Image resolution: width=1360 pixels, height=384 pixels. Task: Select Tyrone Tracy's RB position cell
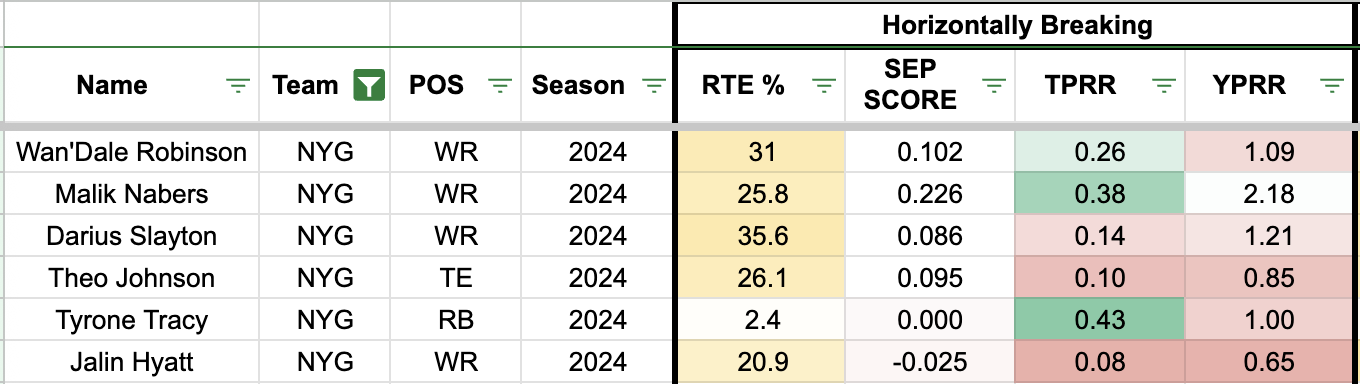(x=455, y=320)
